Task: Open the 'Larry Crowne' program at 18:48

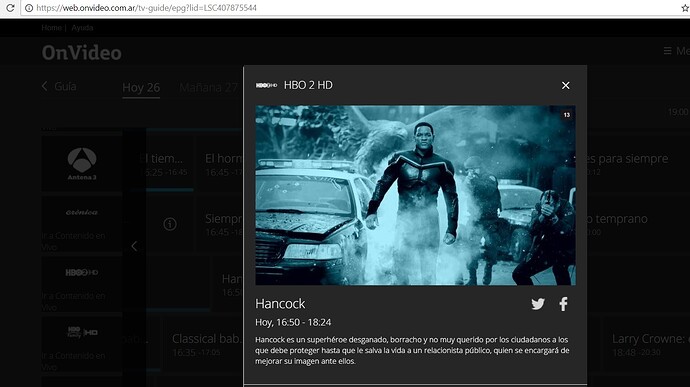Action: pyautogui.click(x=647, y=344)
